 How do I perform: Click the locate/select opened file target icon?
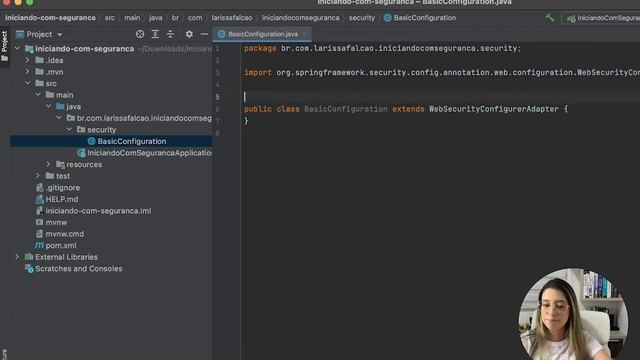point(140,34)
